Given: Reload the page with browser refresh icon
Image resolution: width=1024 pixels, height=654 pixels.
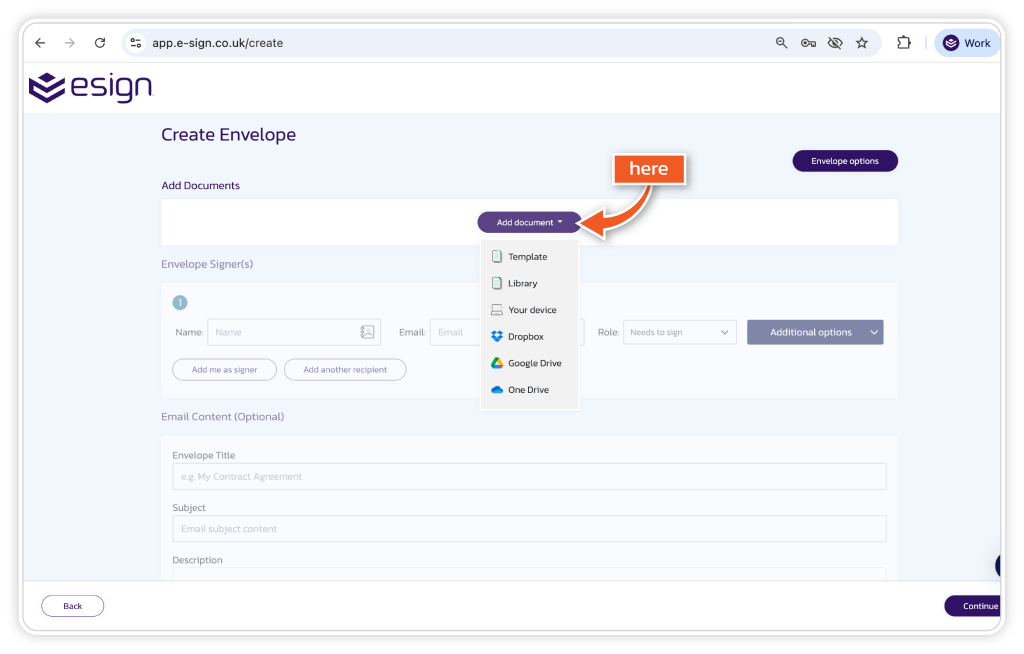Looking at the screenshot, I should tap(100, 43).
